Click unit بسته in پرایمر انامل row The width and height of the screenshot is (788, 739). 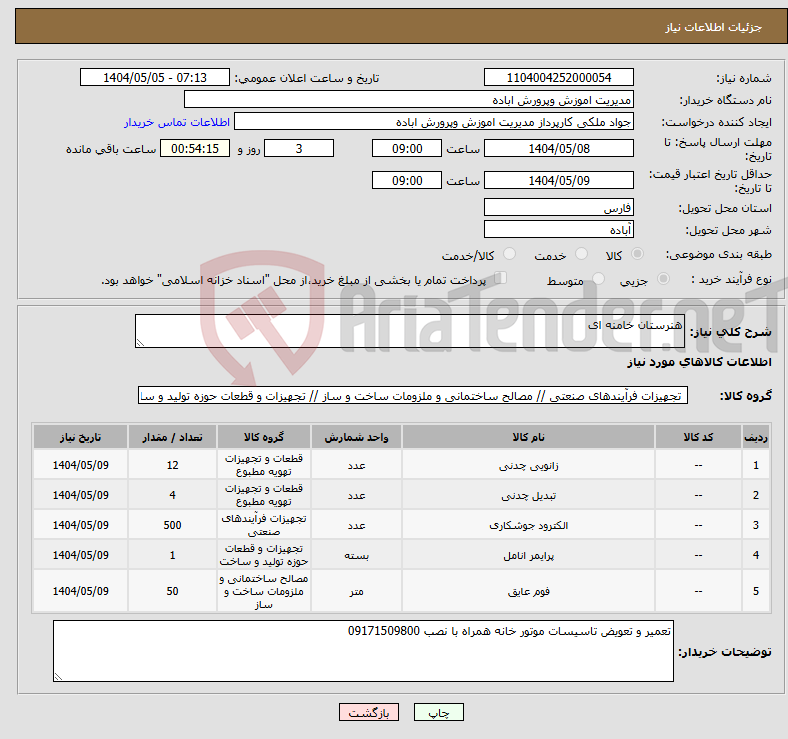click(x=356, y=555)
